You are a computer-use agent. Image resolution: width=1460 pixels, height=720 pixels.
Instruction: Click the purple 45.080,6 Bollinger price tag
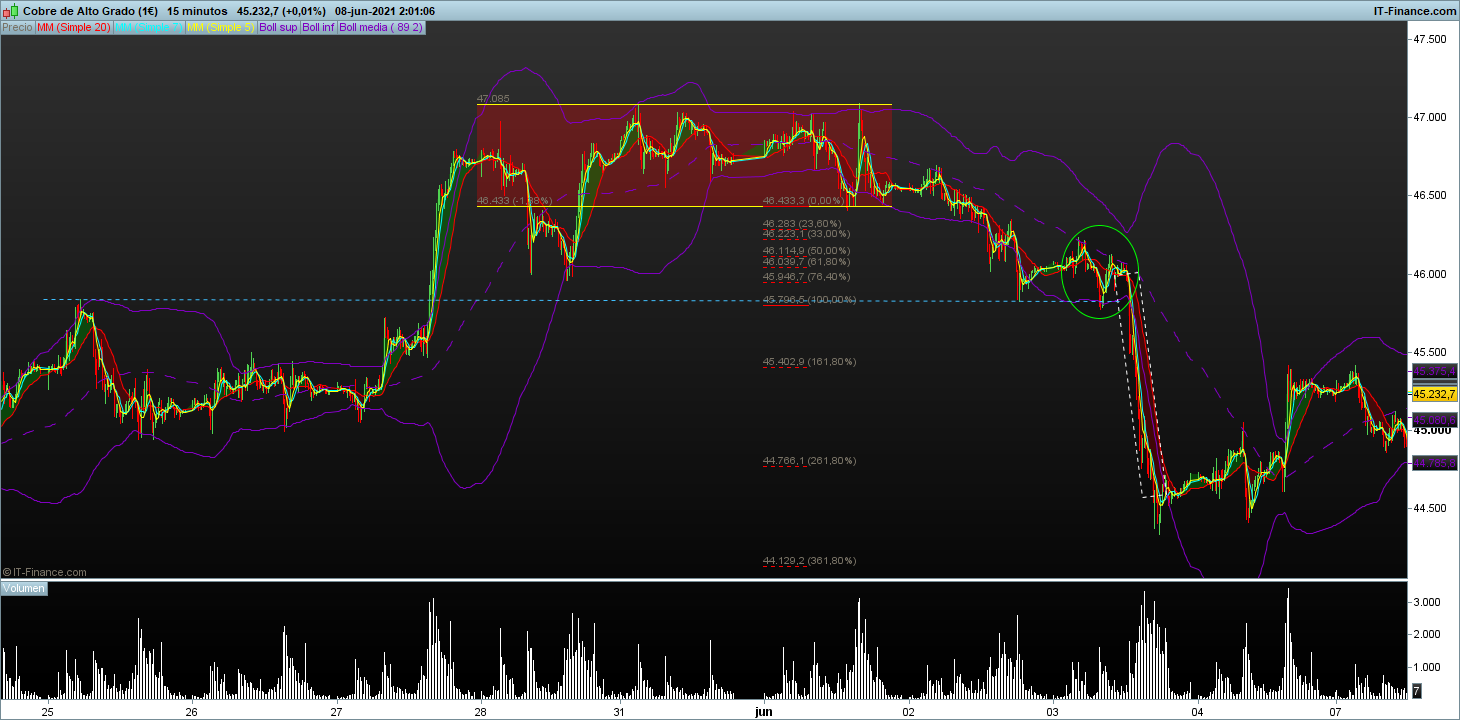tap(1434, 419)
